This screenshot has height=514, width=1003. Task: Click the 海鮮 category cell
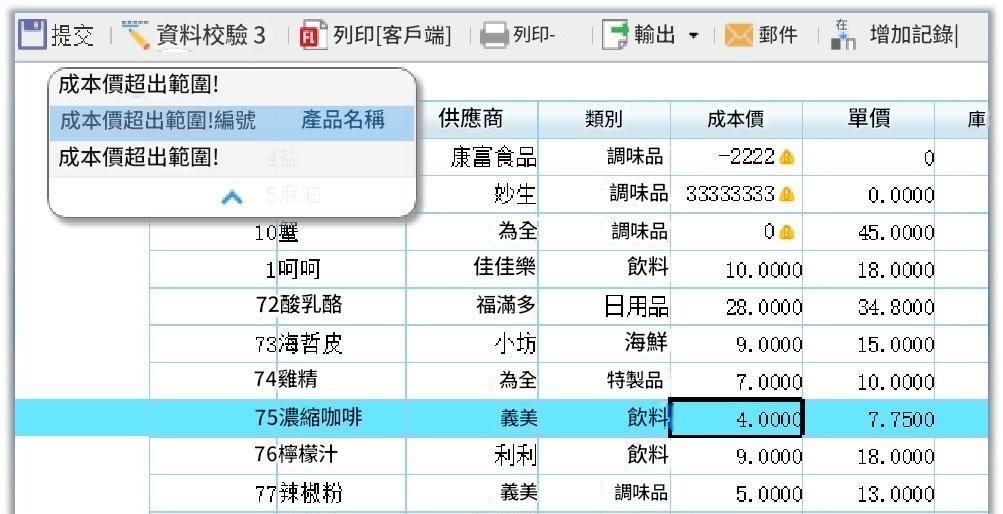tap(604, 343)
